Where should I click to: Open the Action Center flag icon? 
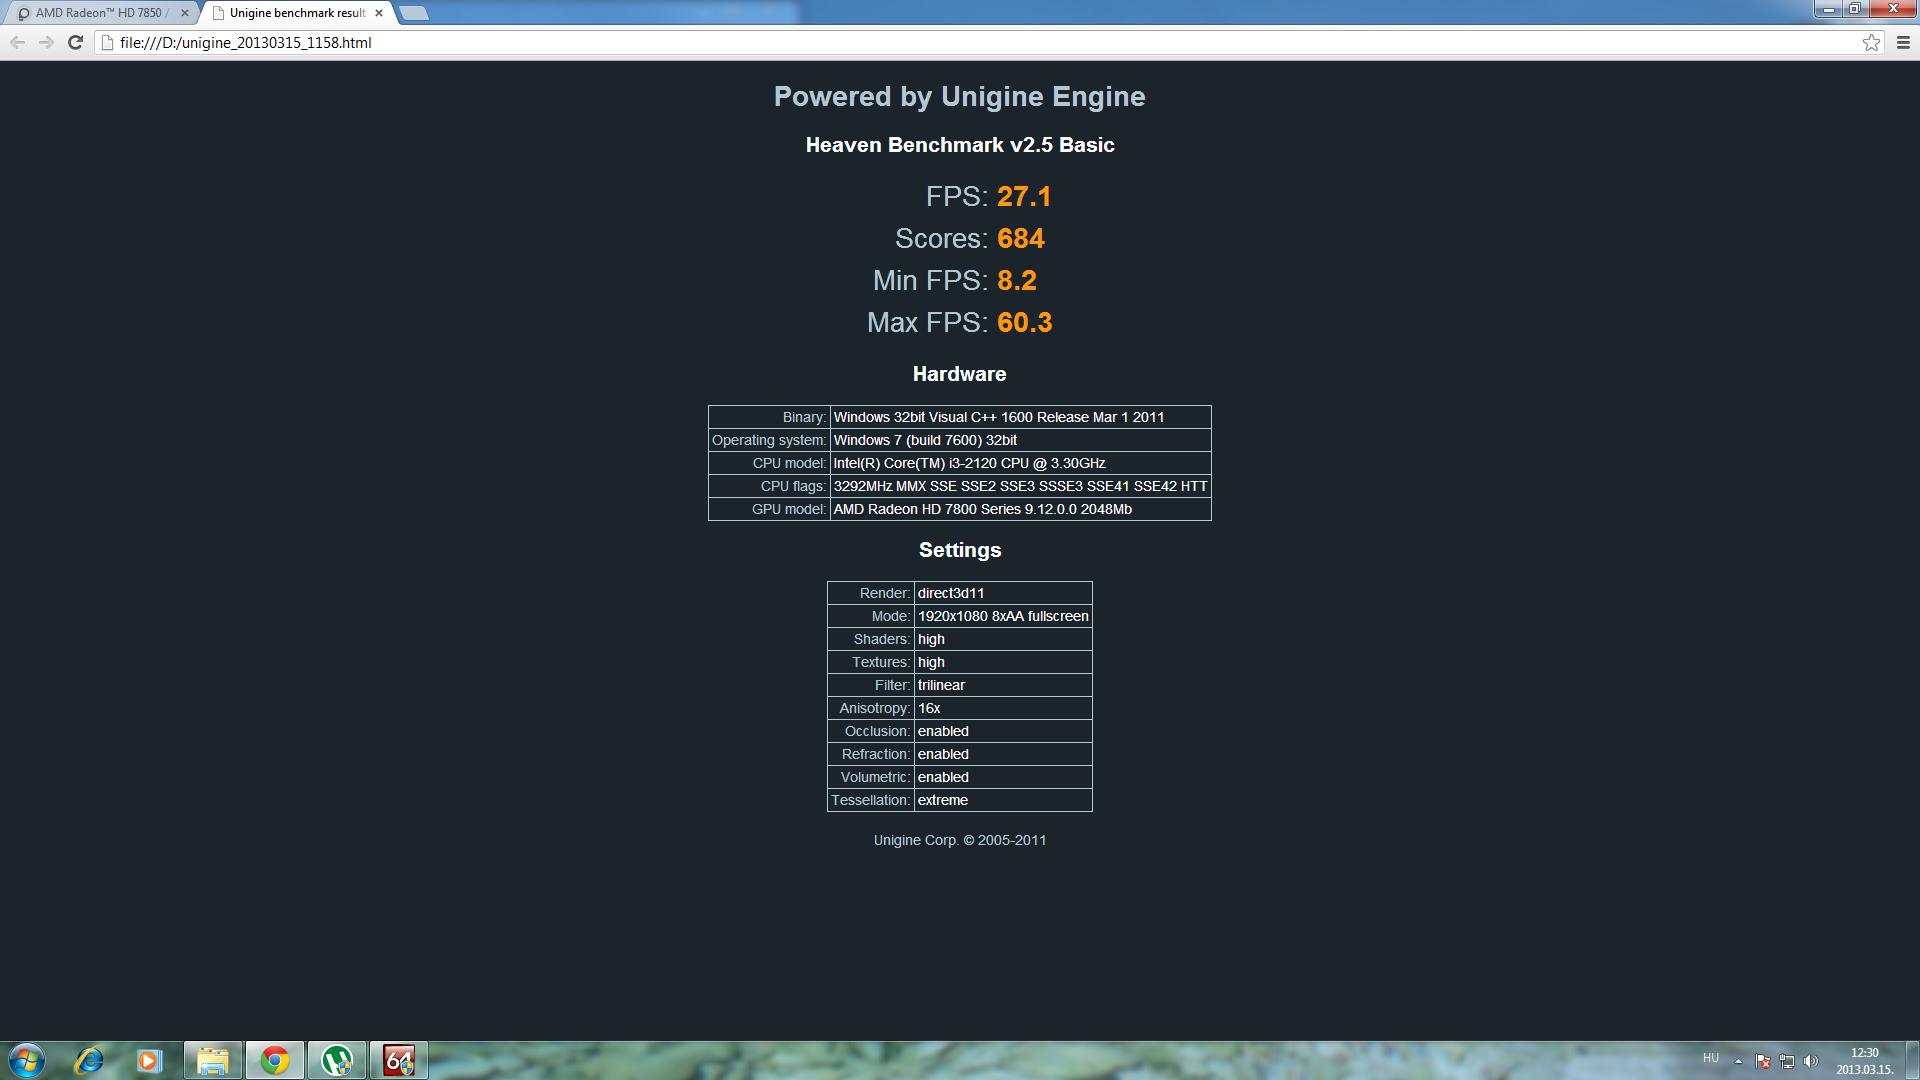pyautogui.click(x=1763, y=1061)
